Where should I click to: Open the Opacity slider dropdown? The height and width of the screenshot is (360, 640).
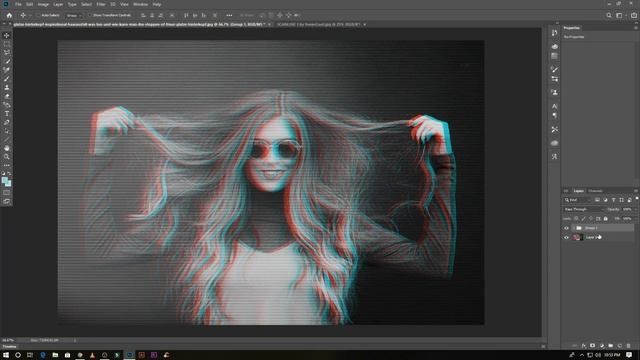click(x=636, y=209)
